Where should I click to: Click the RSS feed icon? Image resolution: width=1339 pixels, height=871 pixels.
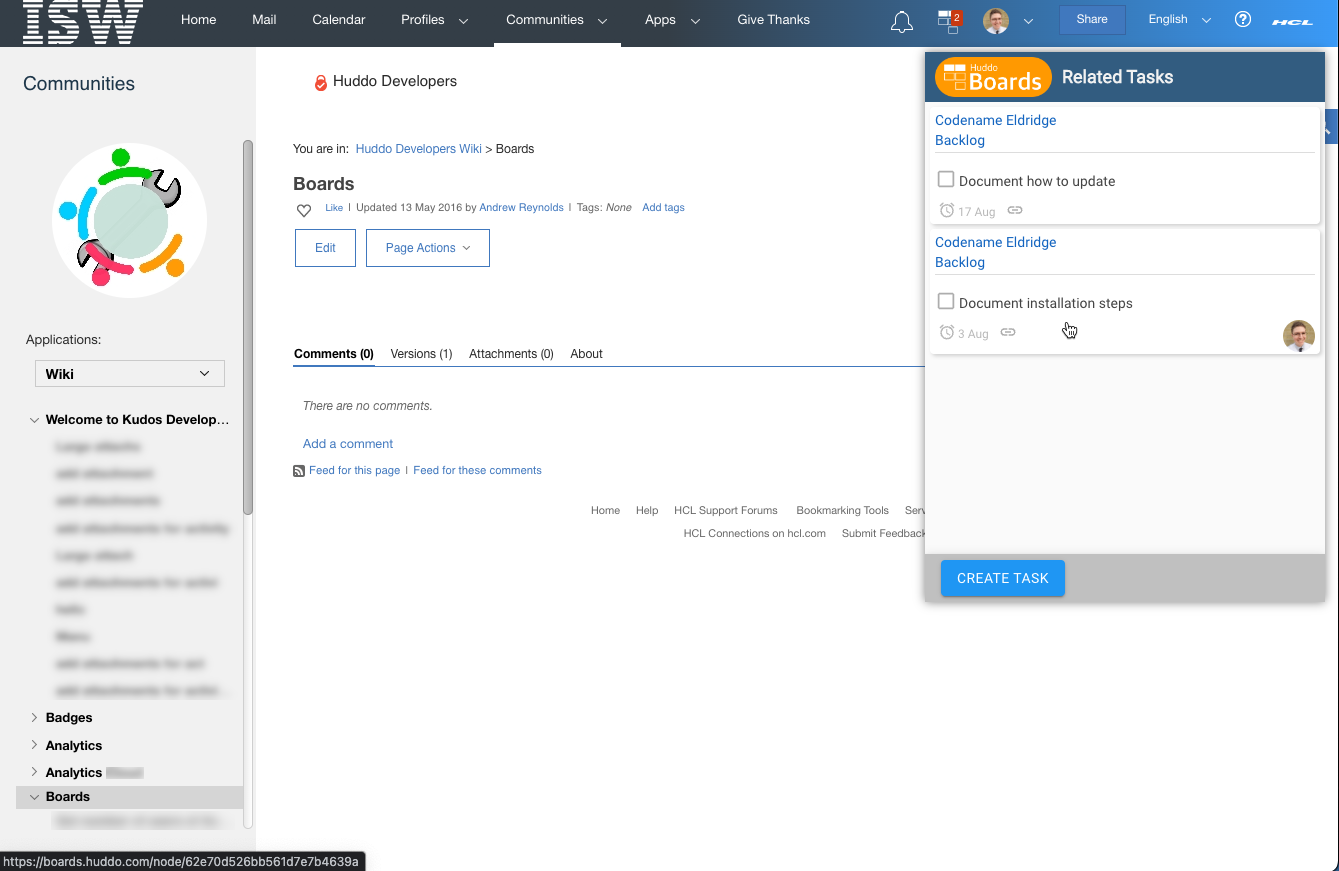(x=299, y=471)
